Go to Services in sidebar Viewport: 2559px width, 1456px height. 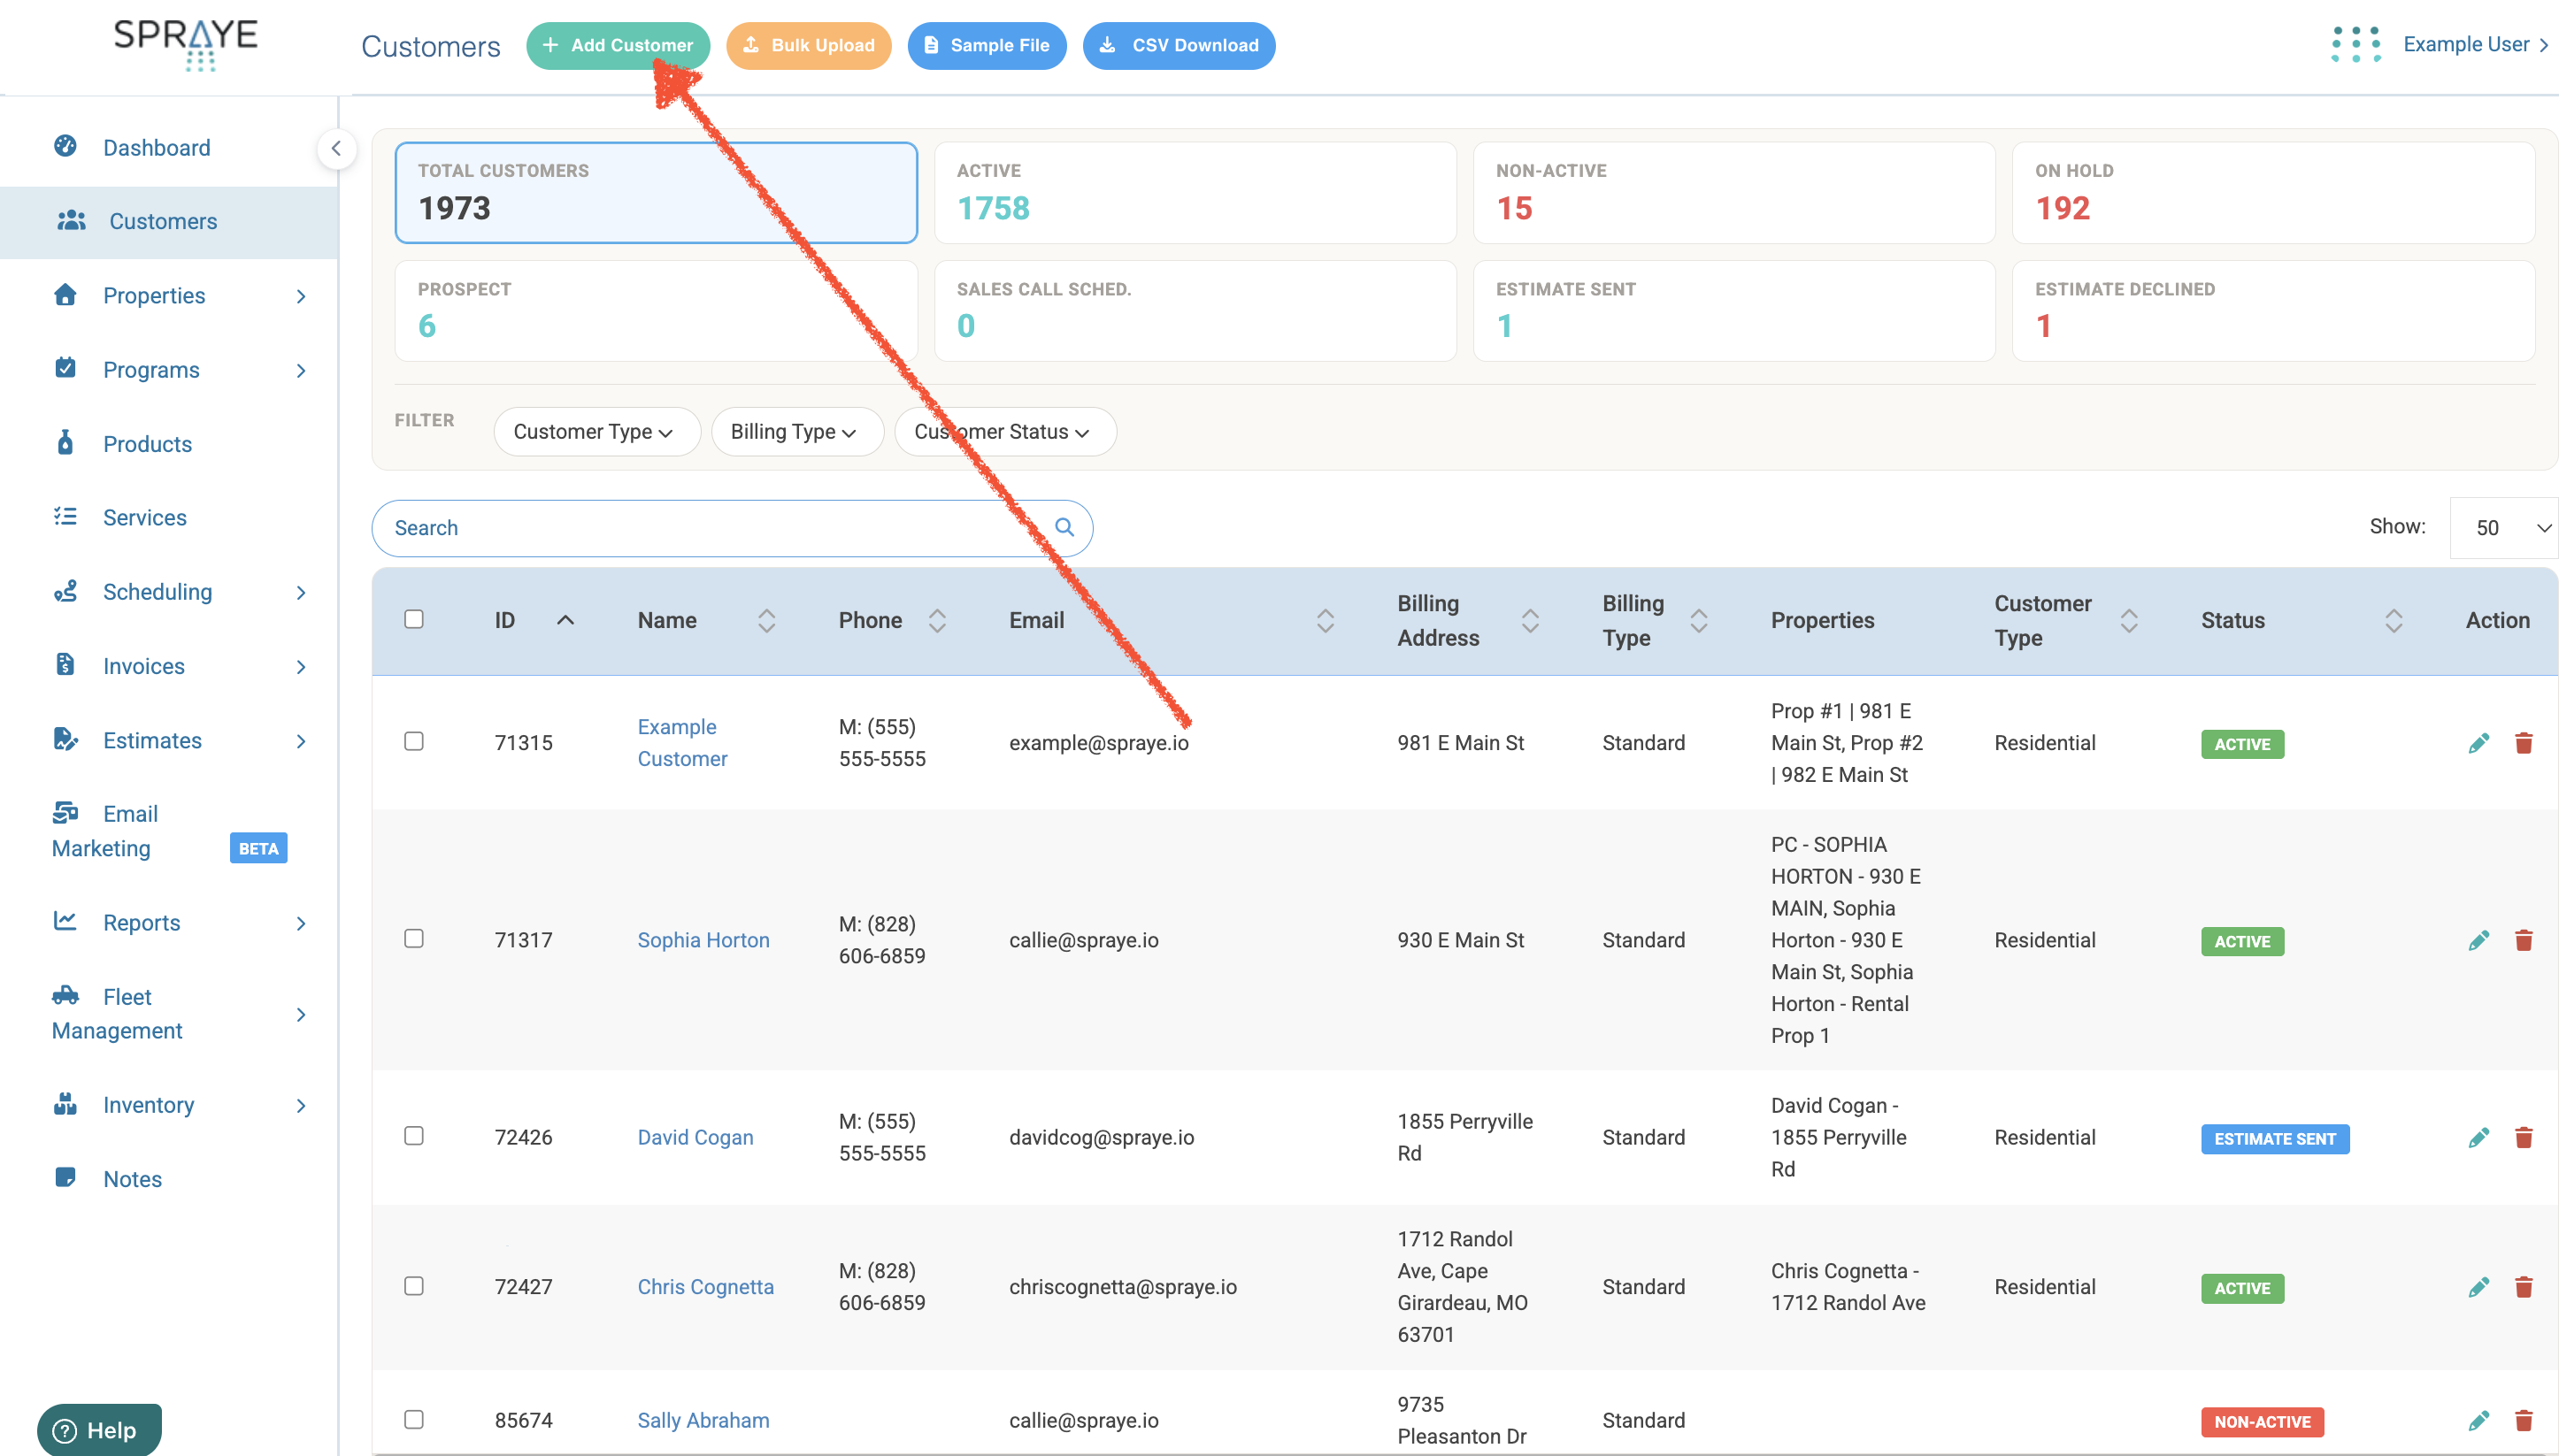[144, 517]
